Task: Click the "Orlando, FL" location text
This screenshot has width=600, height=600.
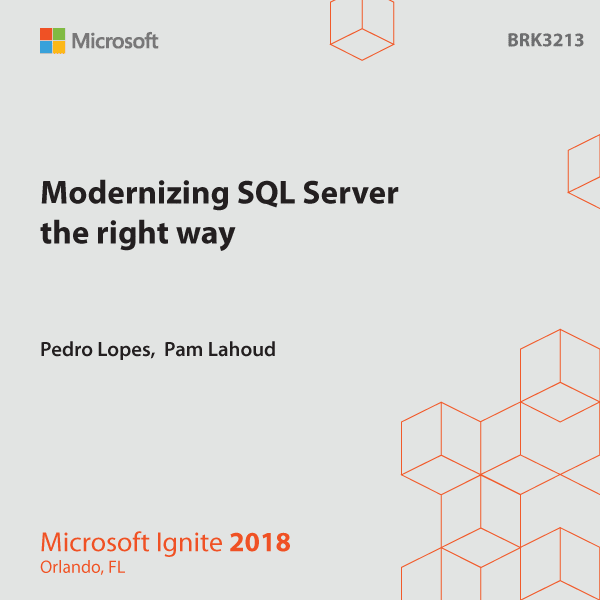Action: click(x=83, y=567)
